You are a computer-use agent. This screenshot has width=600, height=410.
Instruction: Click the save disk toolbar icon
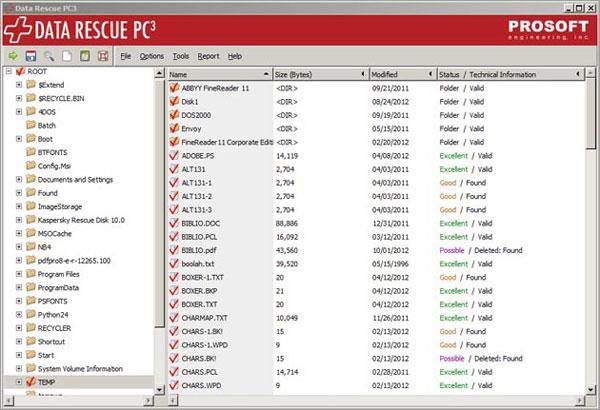pos(31,56)
